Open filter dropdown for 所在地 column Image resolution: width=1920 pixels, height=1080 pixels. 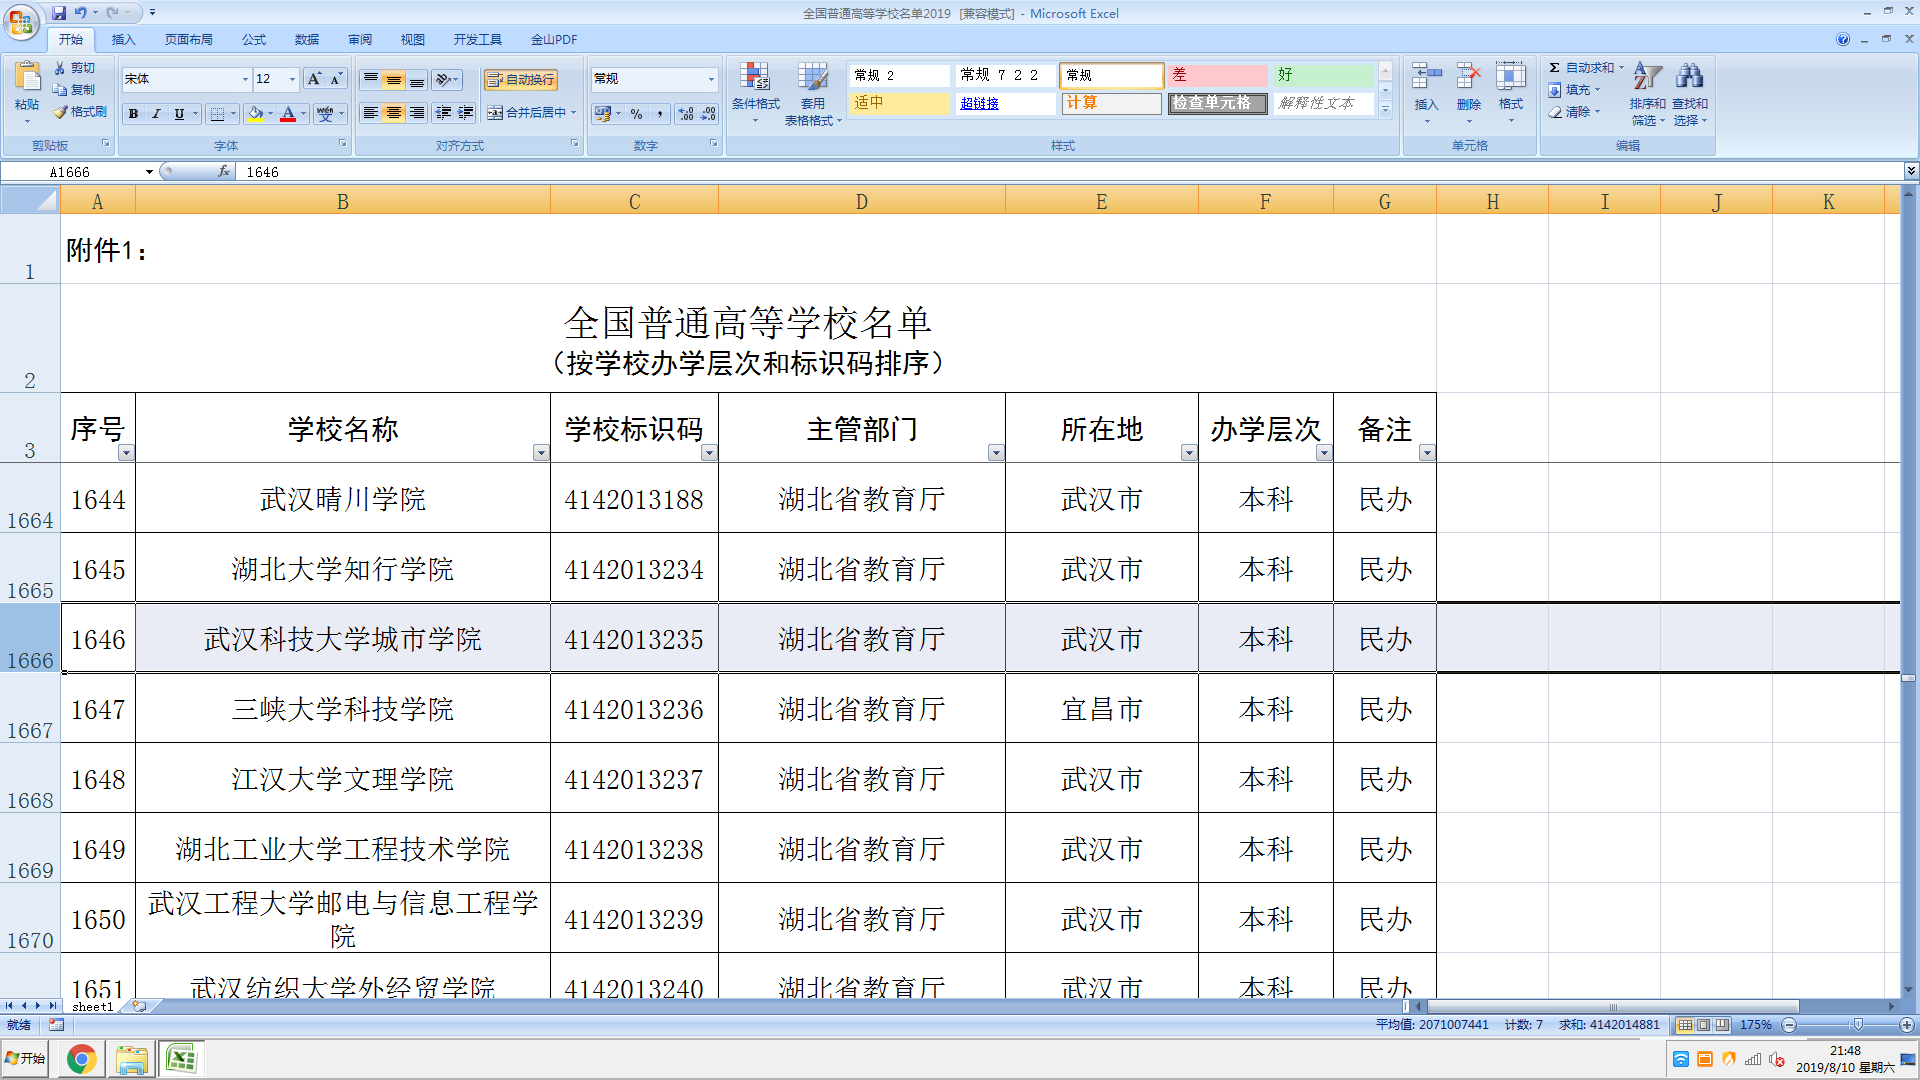(1188, 453)
